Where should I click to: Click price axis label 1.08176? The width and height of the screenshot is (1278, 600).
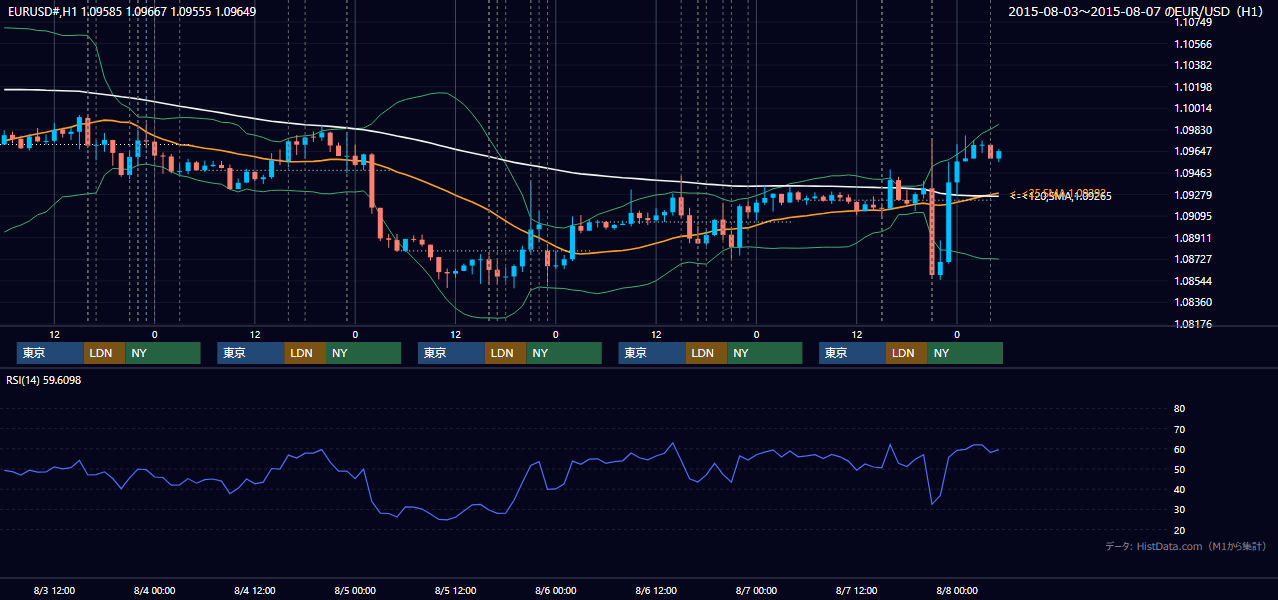(1193, 324)
